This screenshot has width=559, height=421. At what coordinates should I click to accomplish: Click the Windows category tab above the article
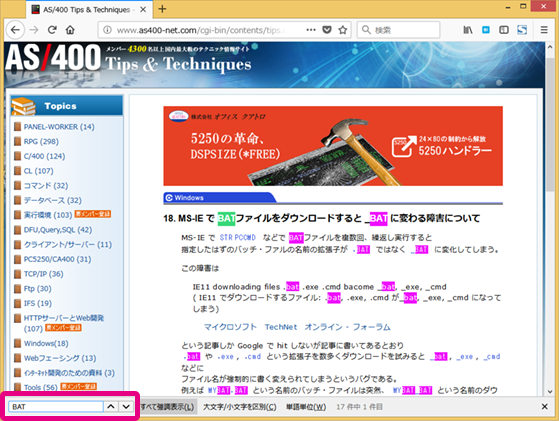click(x=219, y=197)
